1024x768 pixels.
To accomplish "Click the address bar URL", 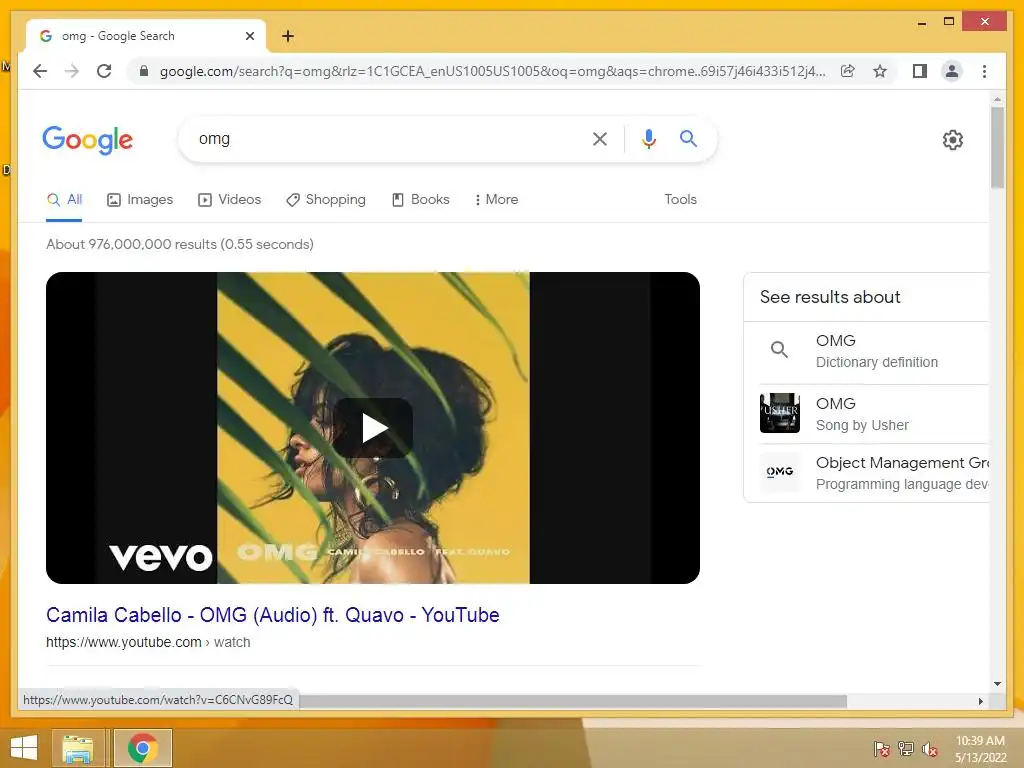I will 492,71.
